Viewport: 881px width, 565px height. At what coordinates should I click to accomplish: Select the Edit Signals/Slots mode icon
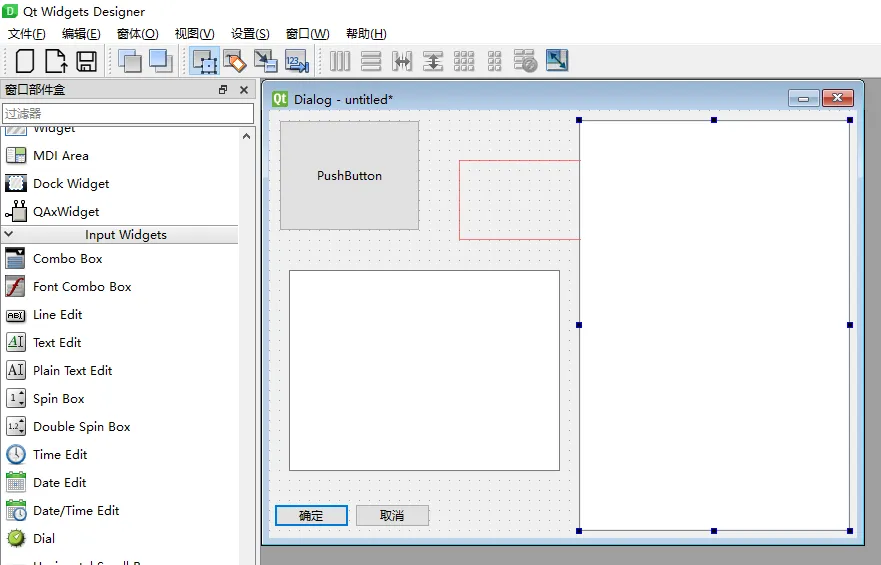(235, 61)
